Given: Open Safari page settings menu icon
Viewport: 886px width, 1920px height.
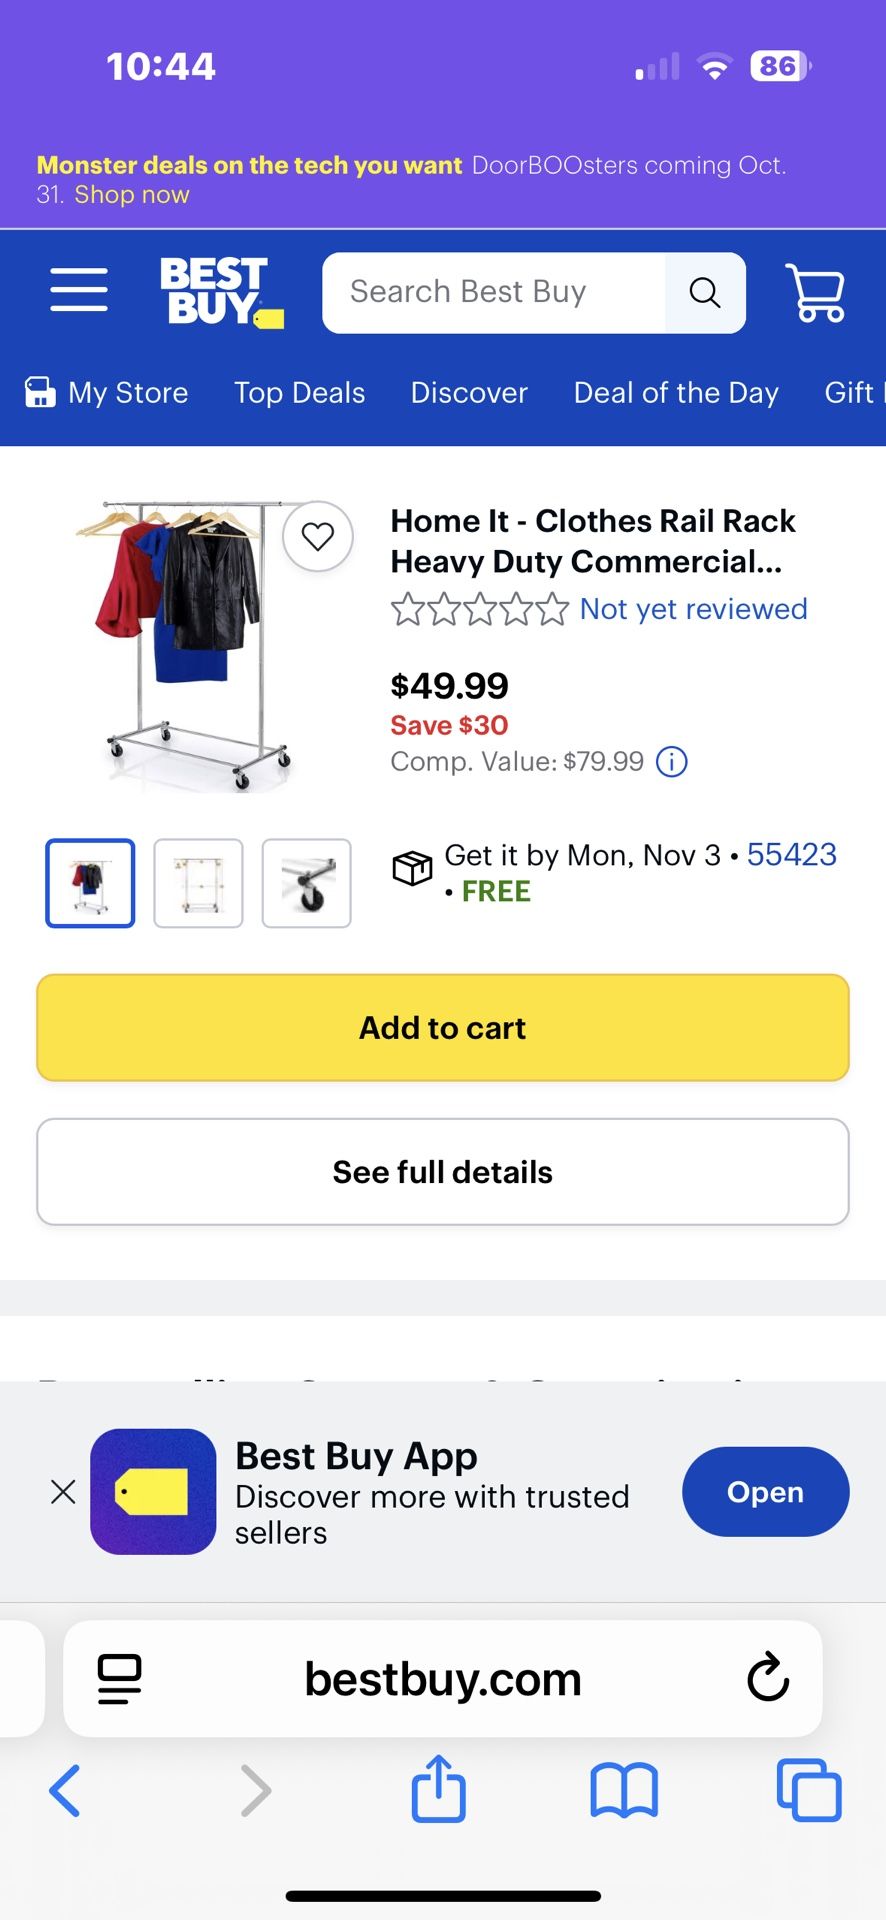Looking at the screenshot, I should [119, 1678].
